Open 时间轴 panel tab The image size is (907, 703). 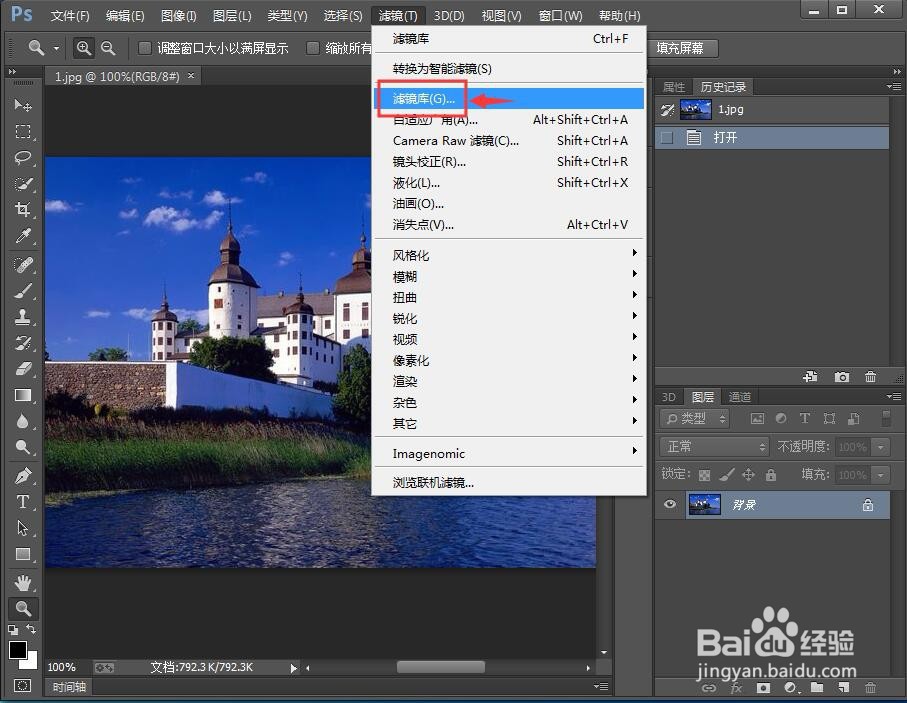coord(69,686)
